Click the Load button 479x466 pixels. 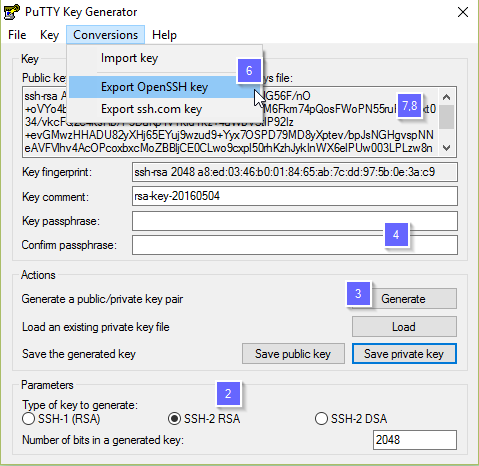click(x=404, y=327)
